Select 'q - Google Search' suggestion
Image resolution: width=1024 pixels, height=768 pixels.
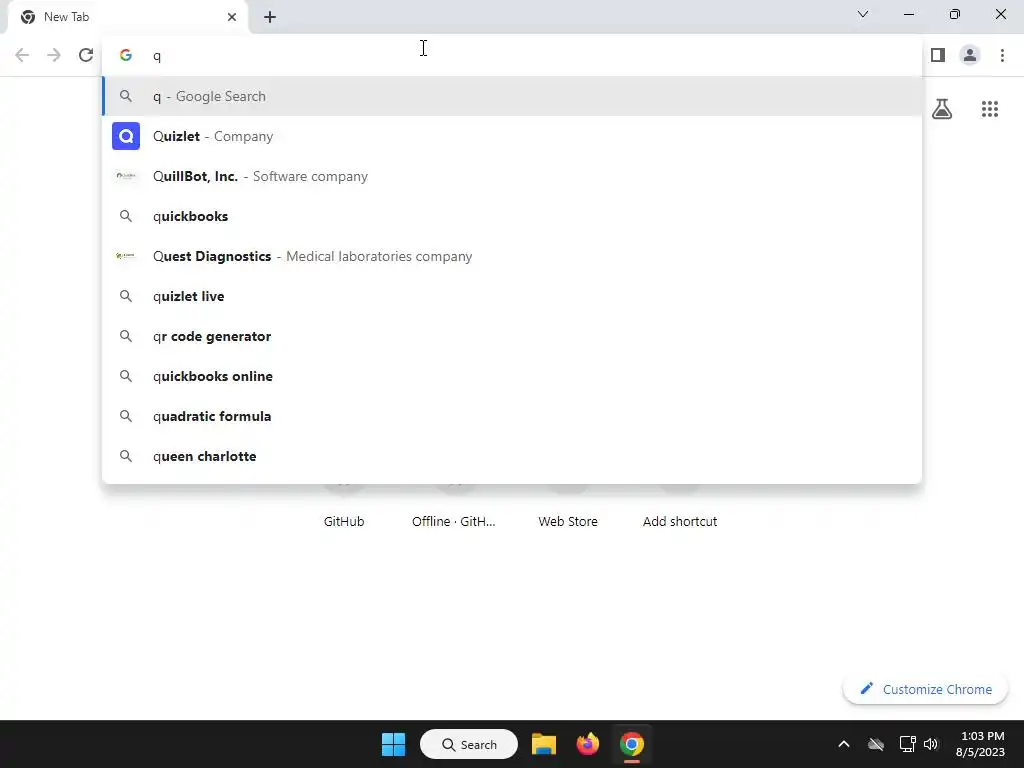click(512, 97)
